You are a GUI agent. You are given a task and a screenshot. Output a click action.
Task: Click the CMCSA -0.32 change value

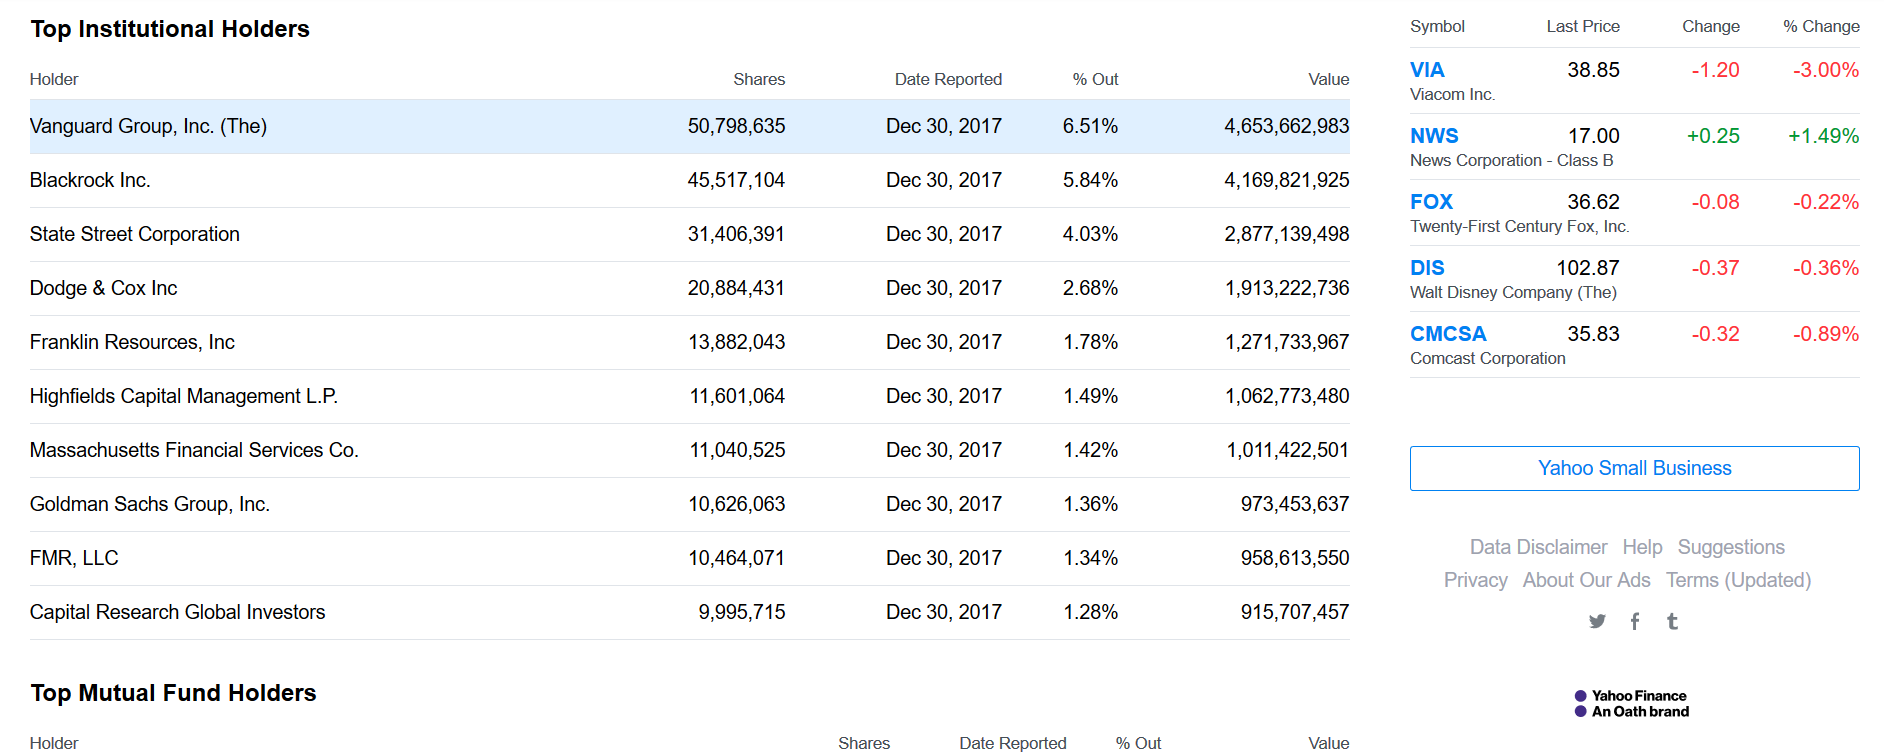pyautogui.click(x=1715, y=334)
